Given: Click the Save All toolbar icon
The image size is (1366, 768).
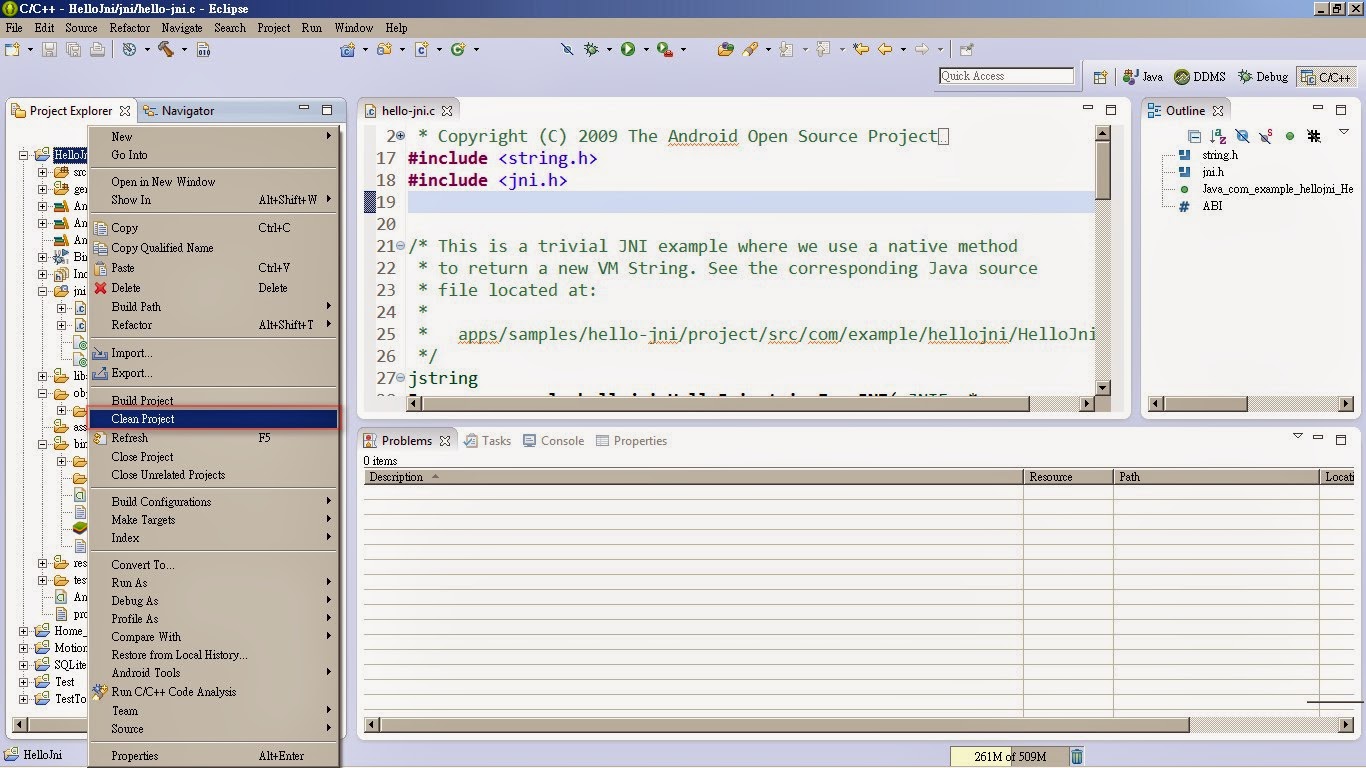Looking at the screenshot, I should pos(73,49).
